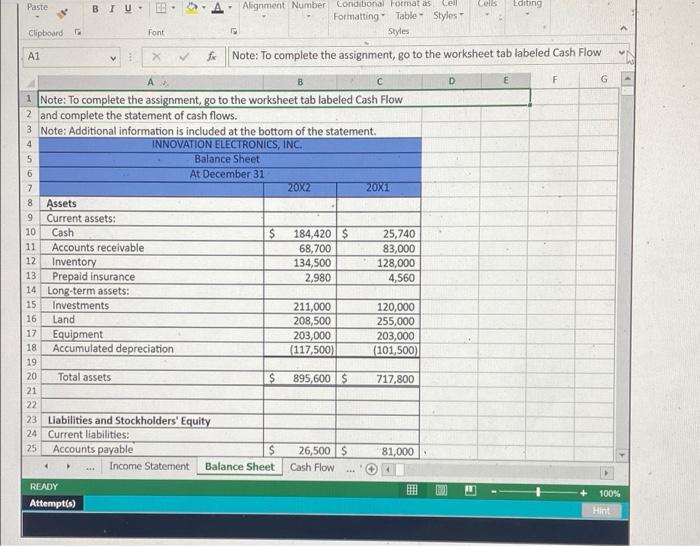Viewport: 700px width, 546px height.
Task: Apply cell borders with the Borders icon
Action: coord(161,8)
